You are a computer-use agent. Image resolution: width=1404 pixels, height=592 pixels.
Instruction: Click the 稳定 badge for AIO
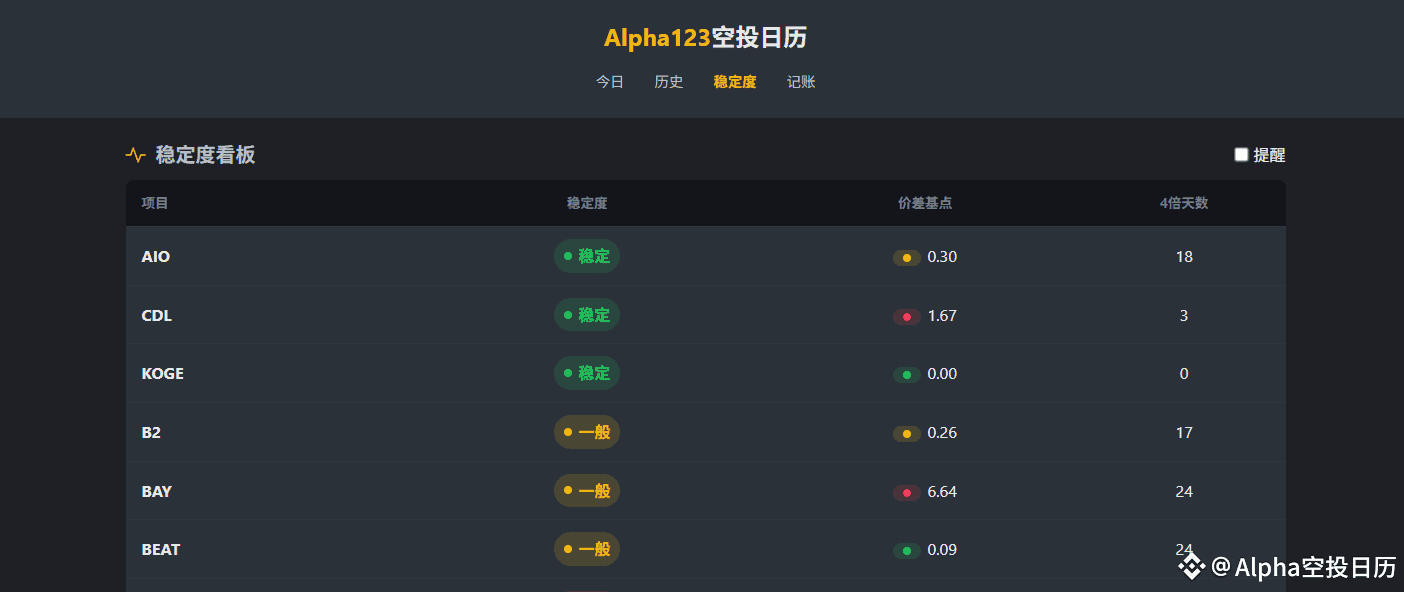point(587,257)
